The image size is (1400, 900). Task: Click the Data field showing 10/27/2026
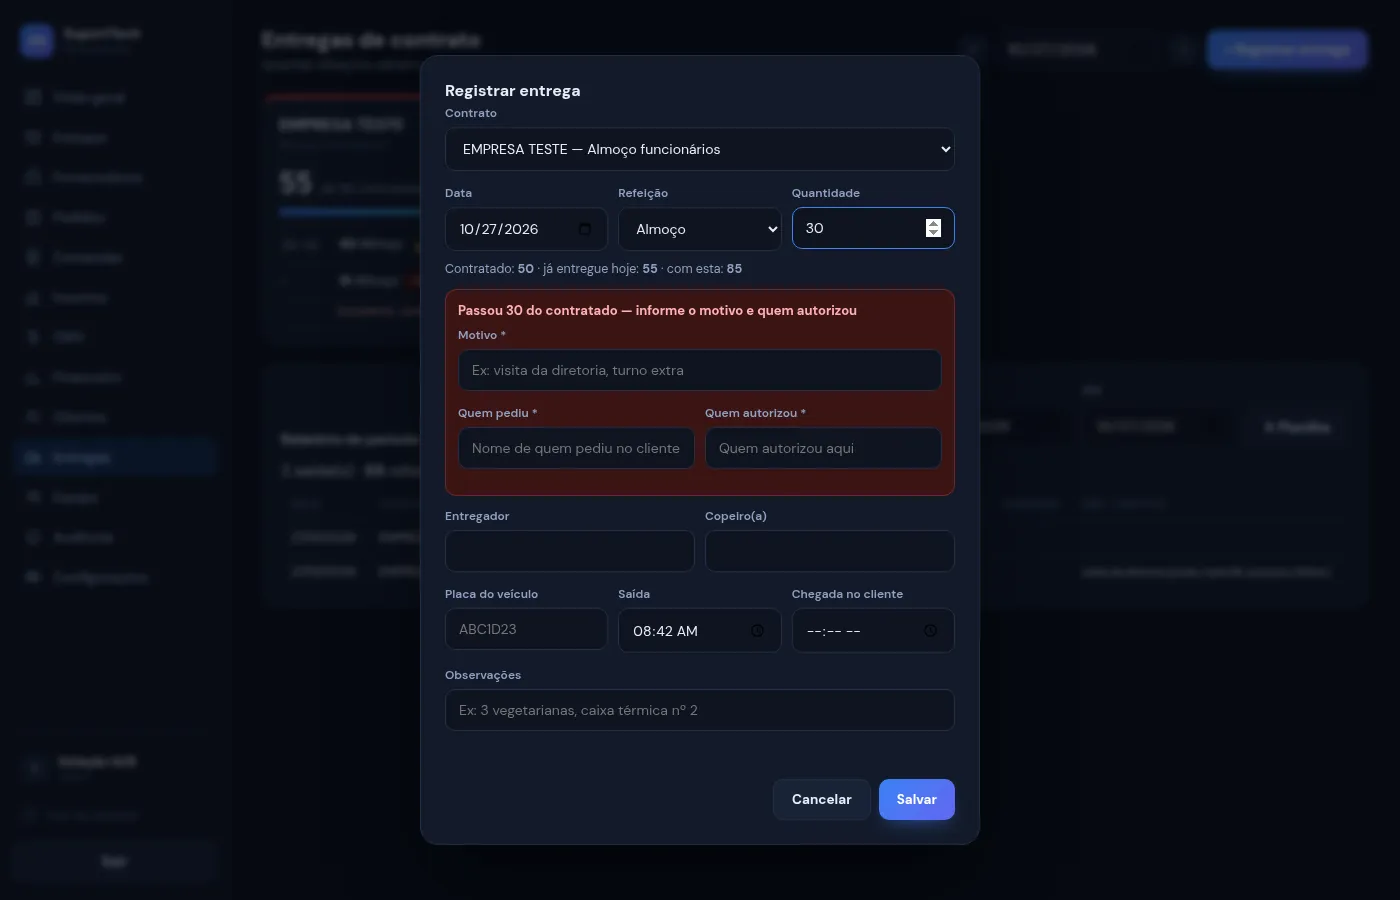click(526, 229)
